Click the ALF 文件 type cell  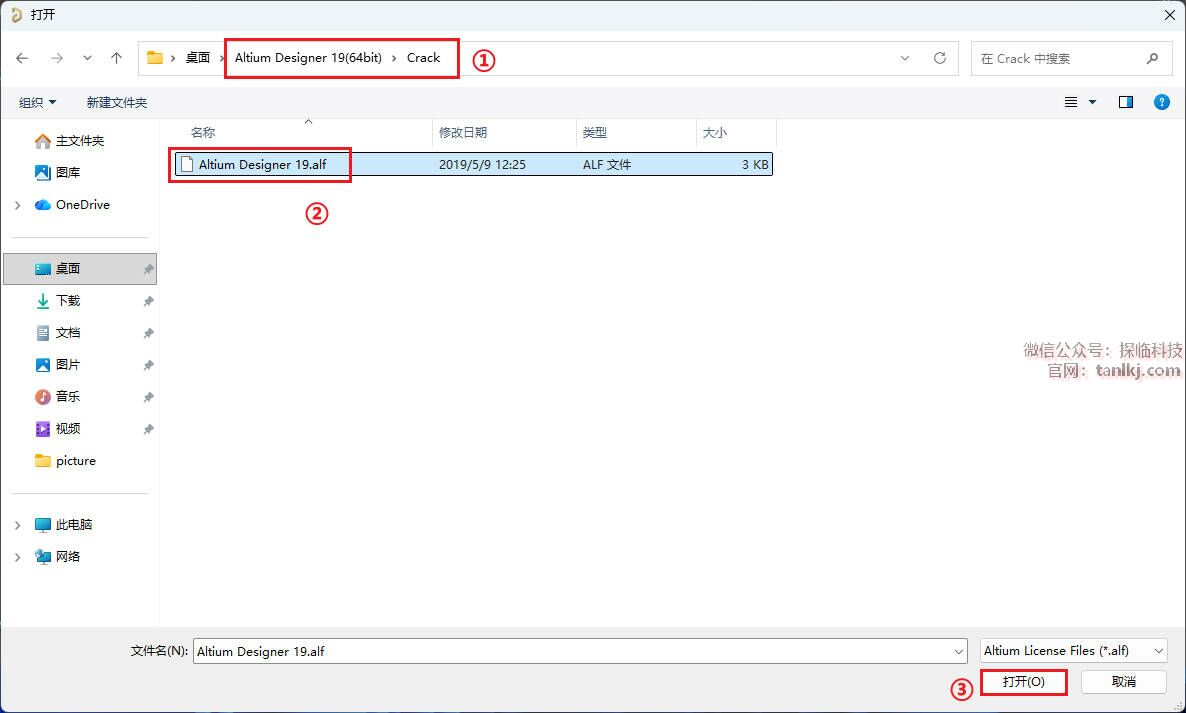tap(607, 164)
